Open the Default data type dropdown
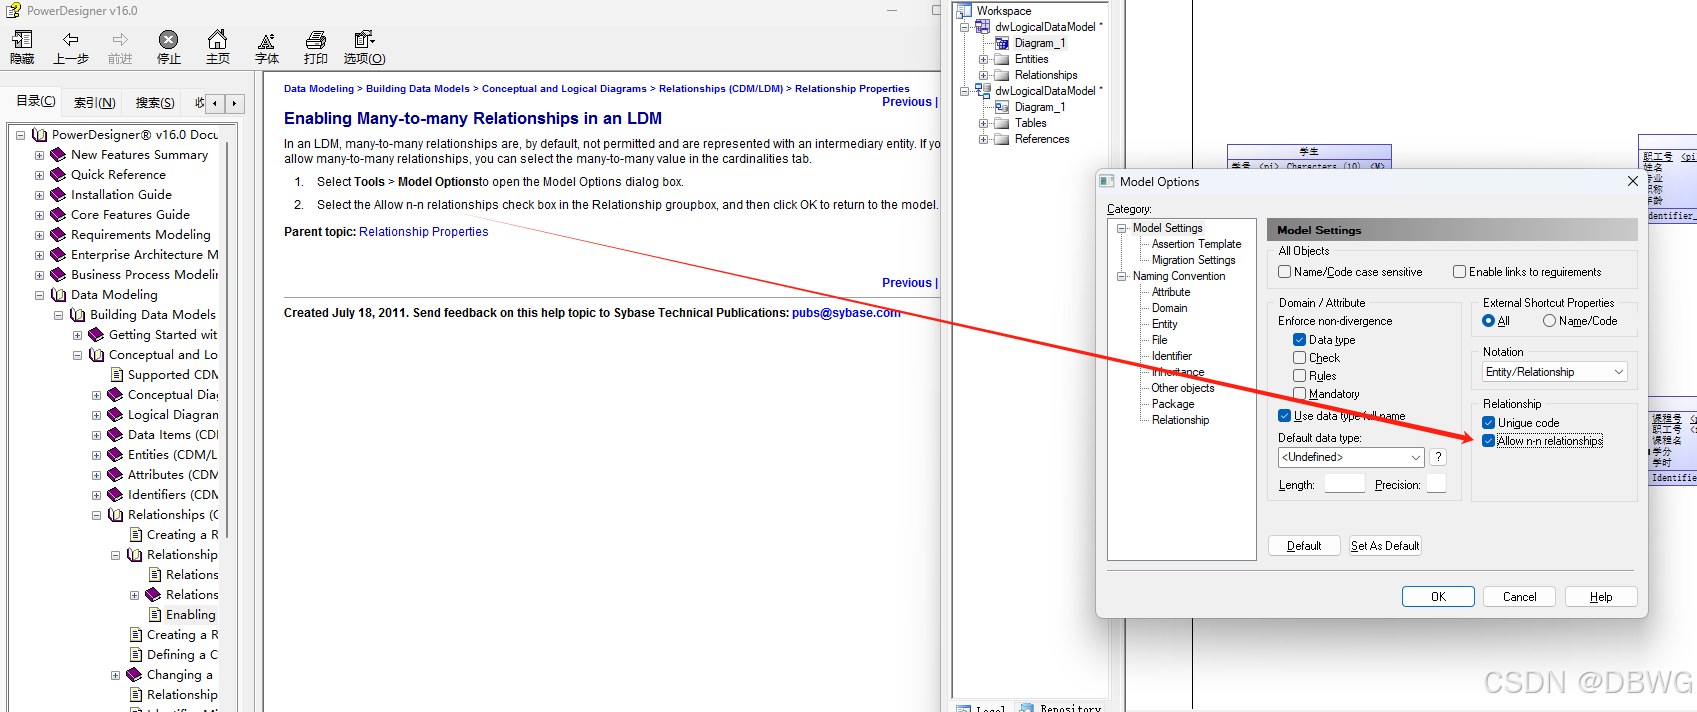The height and width of the screenshot is (712, 1697). click(1351, 457)
